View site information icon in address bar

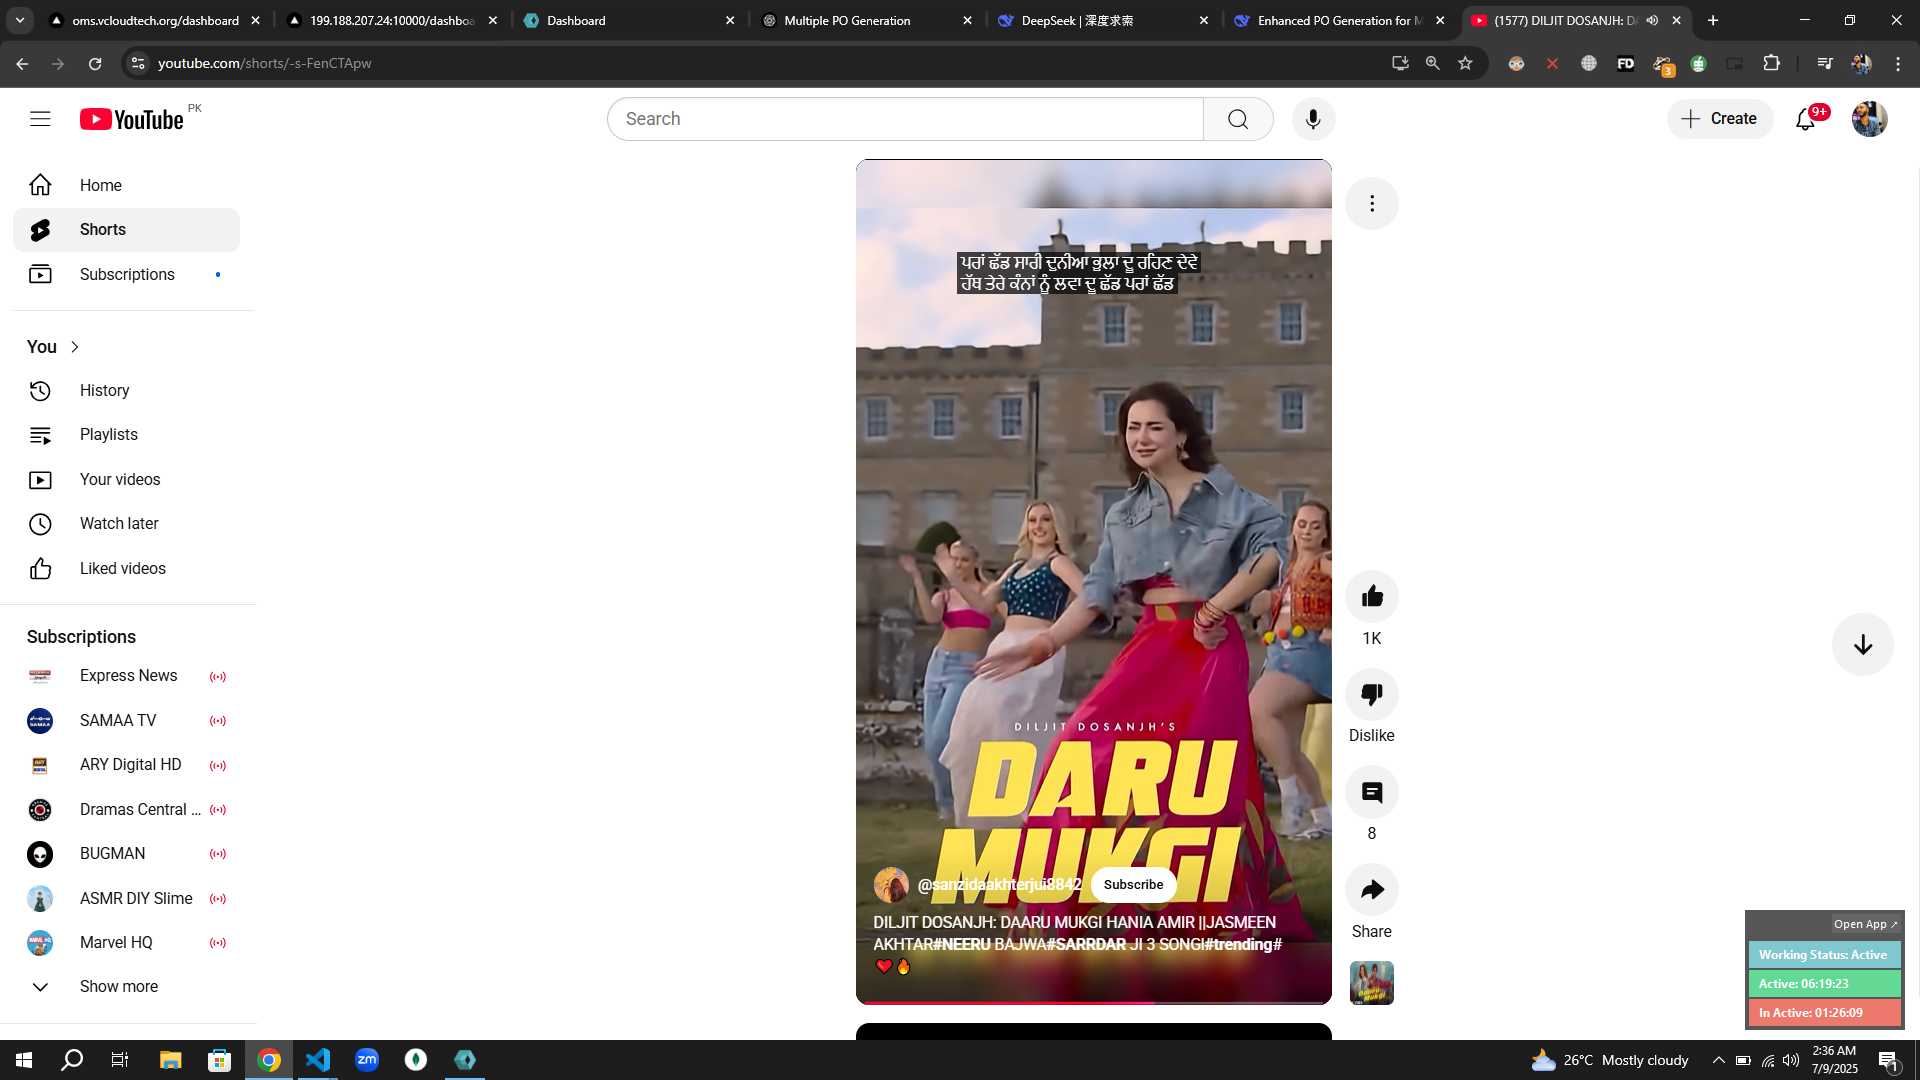pos(138,64)
